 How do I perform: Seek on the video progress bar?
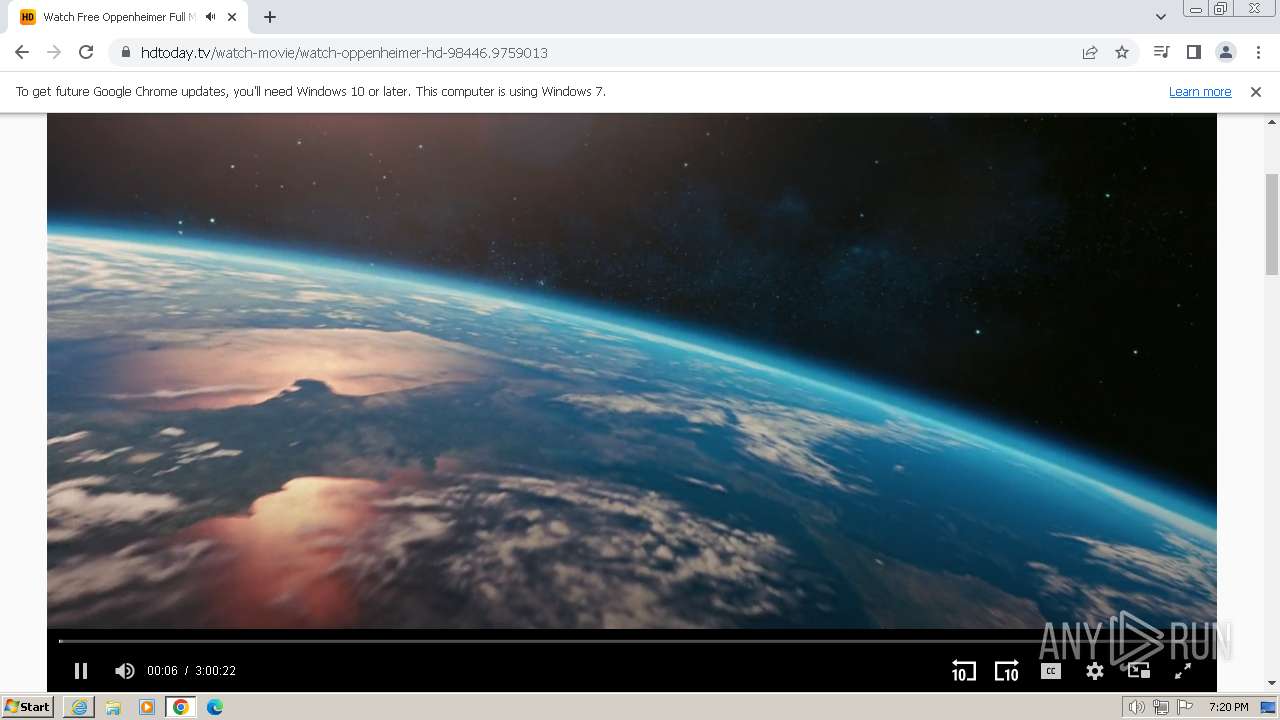(x=632, y=641)
